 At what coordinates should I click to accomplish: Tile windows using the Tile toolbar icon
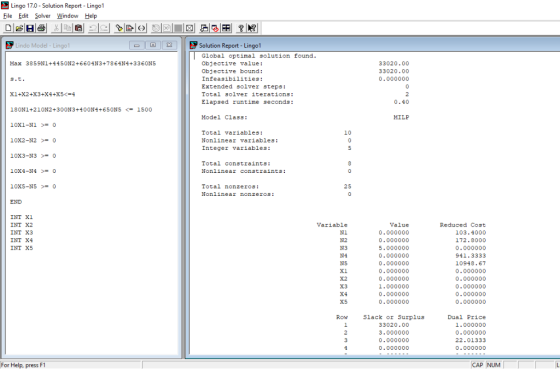226,28
